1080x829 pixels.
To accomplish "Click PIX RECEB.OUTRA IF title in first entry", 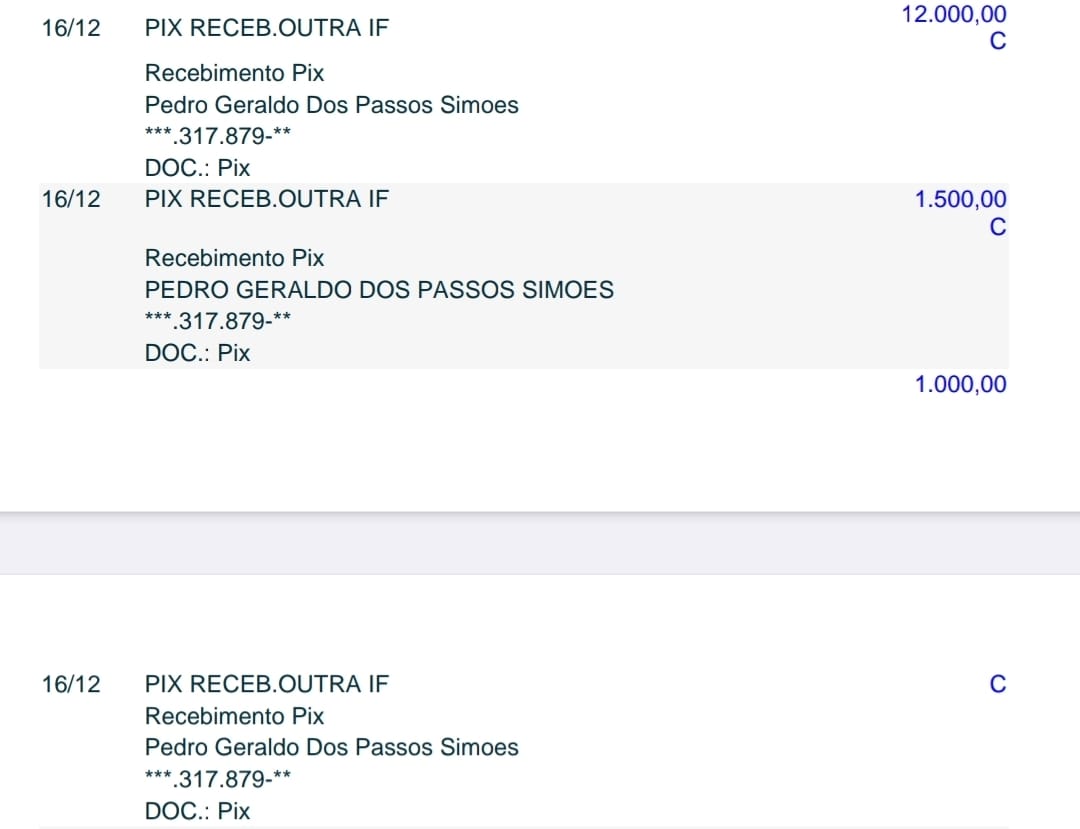I will click(x=266, y=28).
